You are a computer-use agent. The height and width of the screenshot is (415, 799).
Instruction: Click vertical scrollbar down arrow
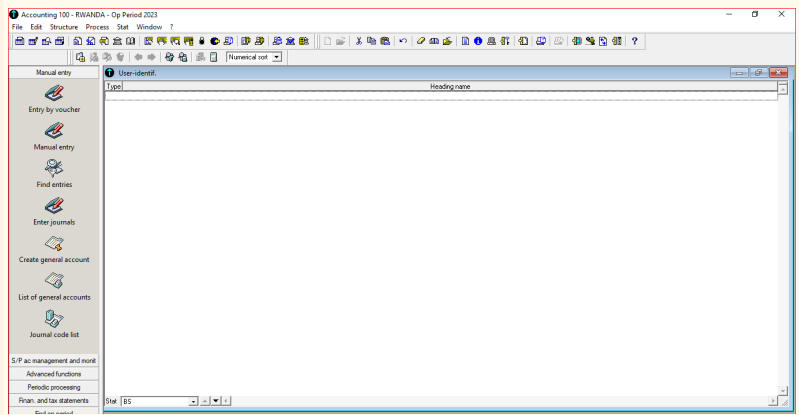tap(783, 391)
